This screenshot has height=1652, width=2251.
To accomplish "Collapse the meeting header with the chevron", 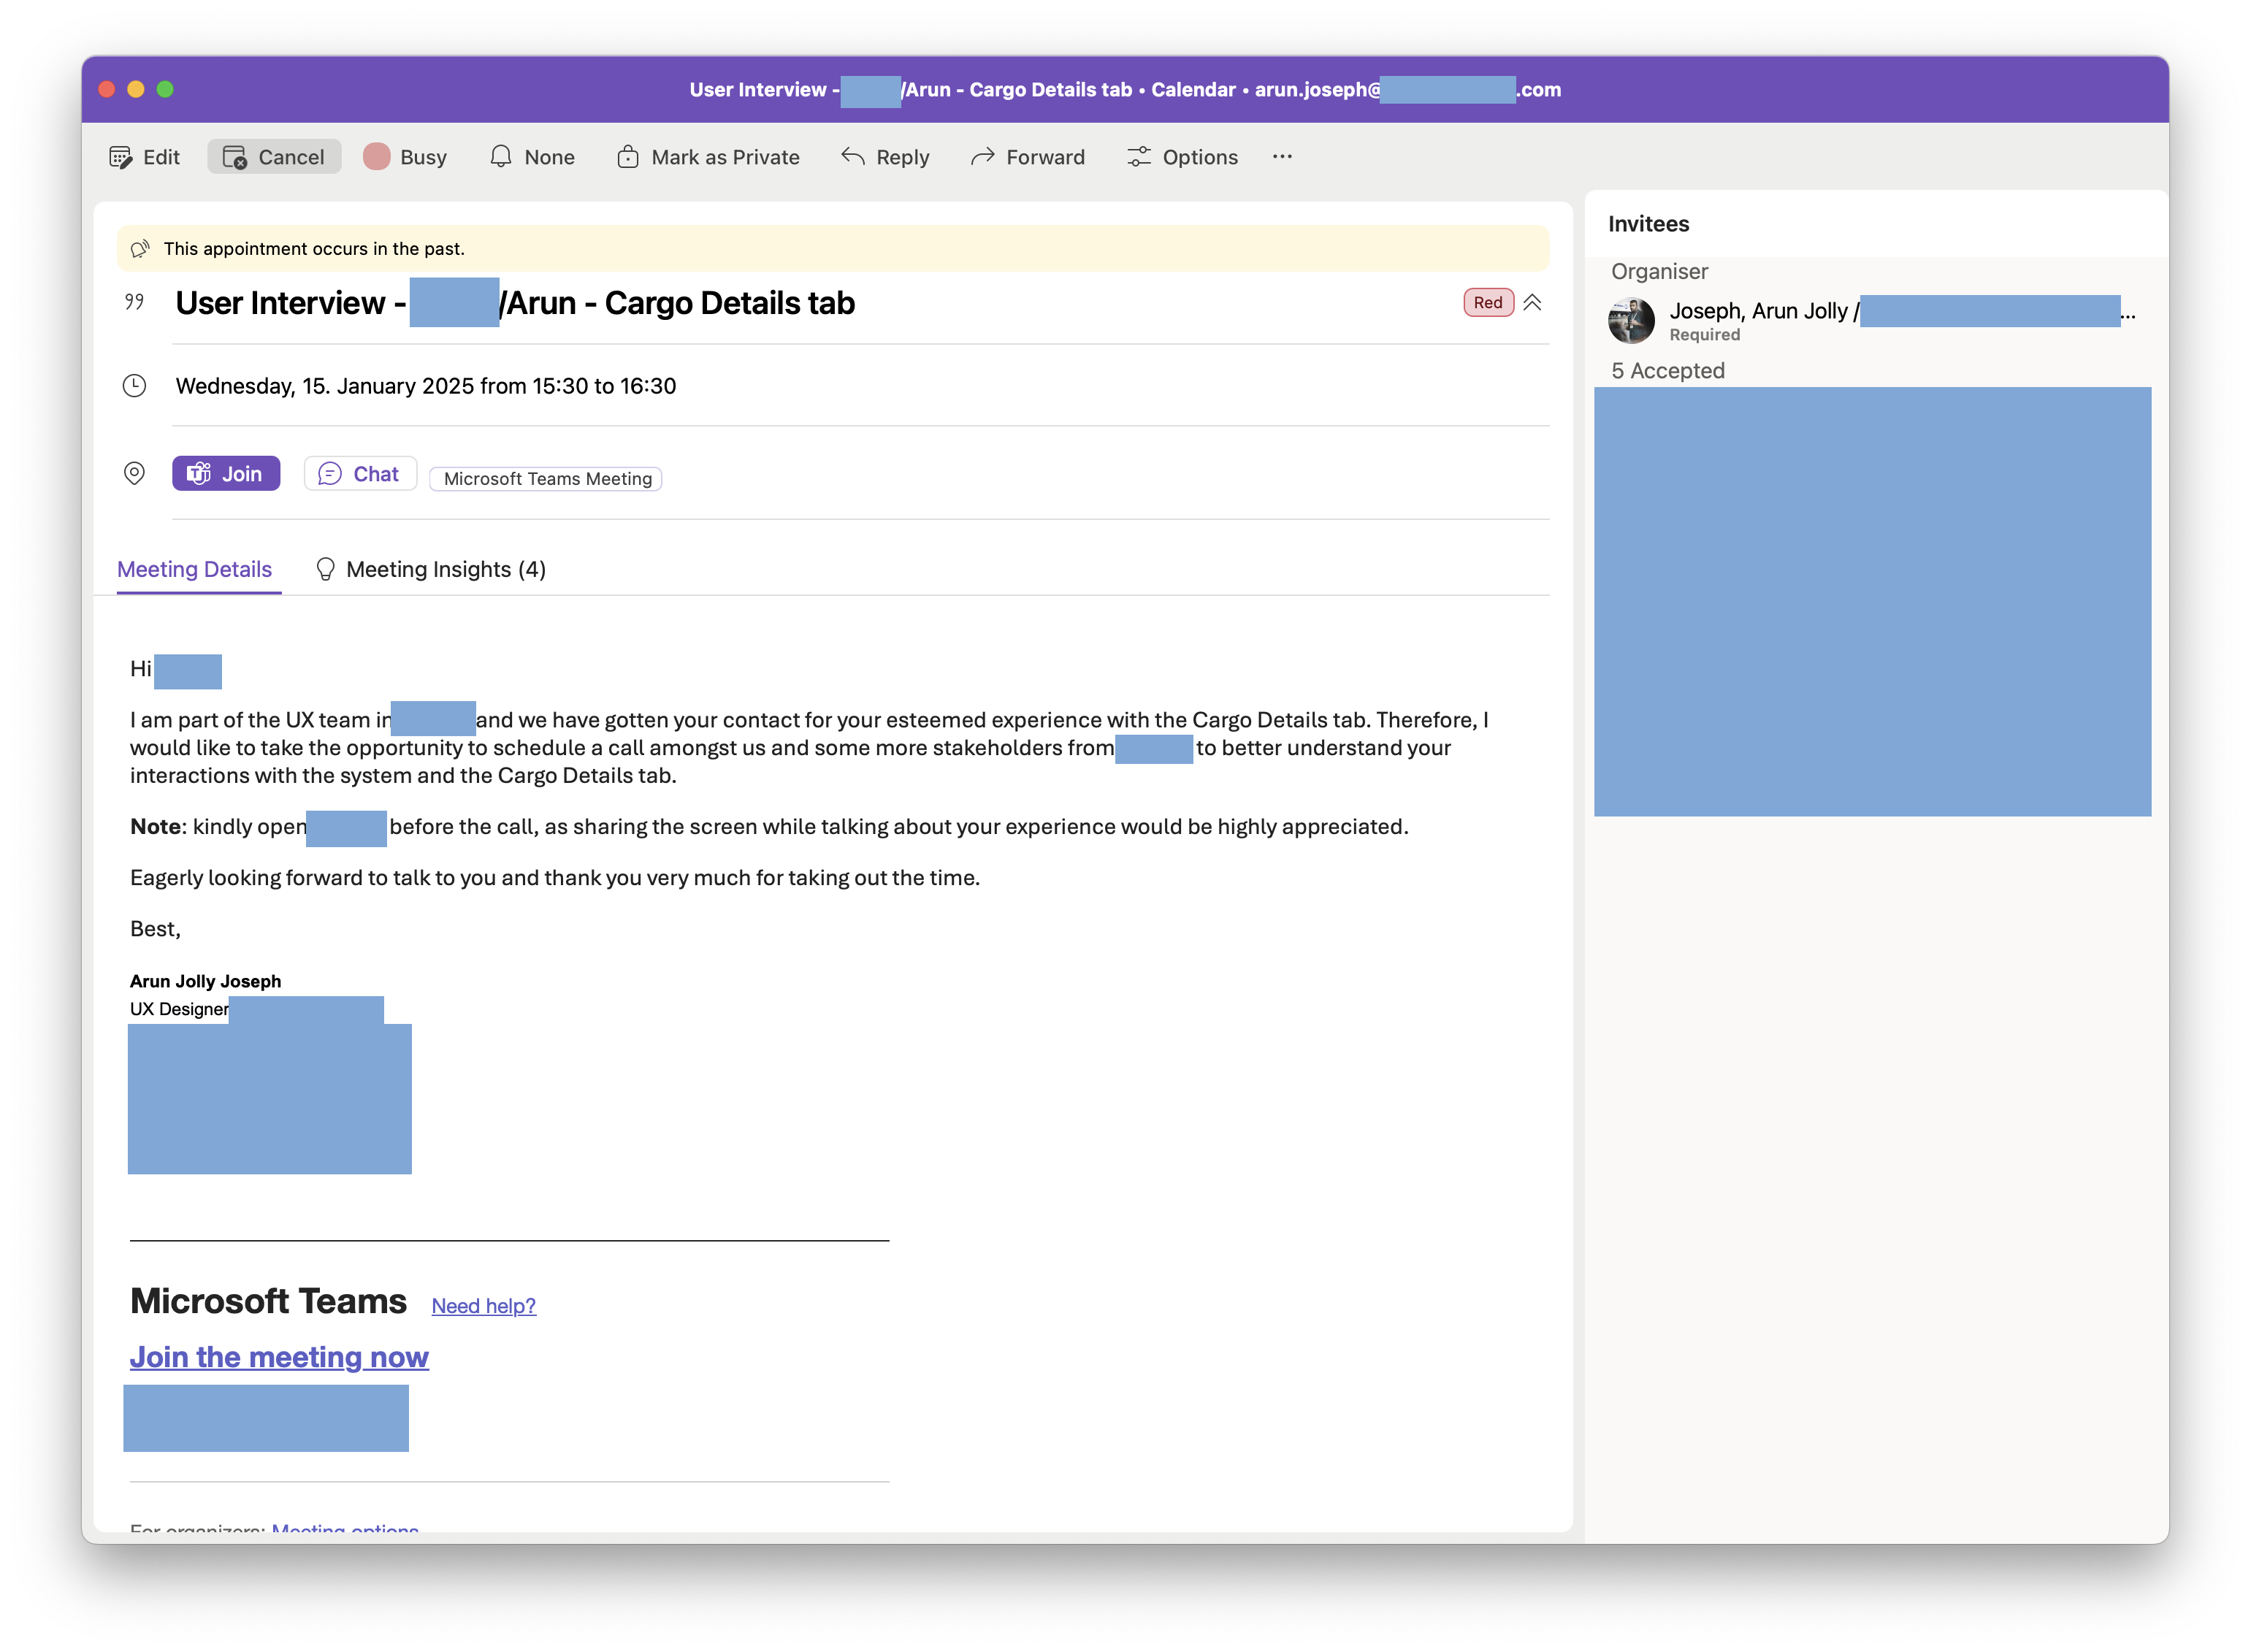I will [x=1532, y=303].
